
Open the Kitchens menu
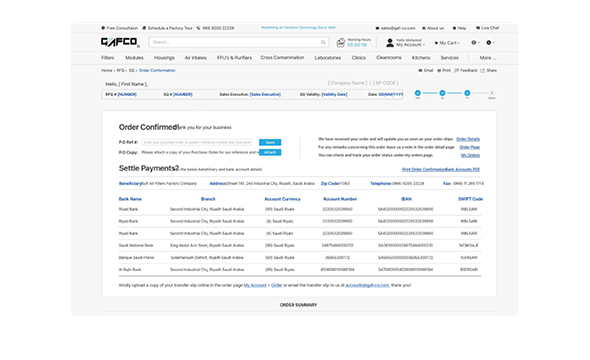click(x=421, y=58)
